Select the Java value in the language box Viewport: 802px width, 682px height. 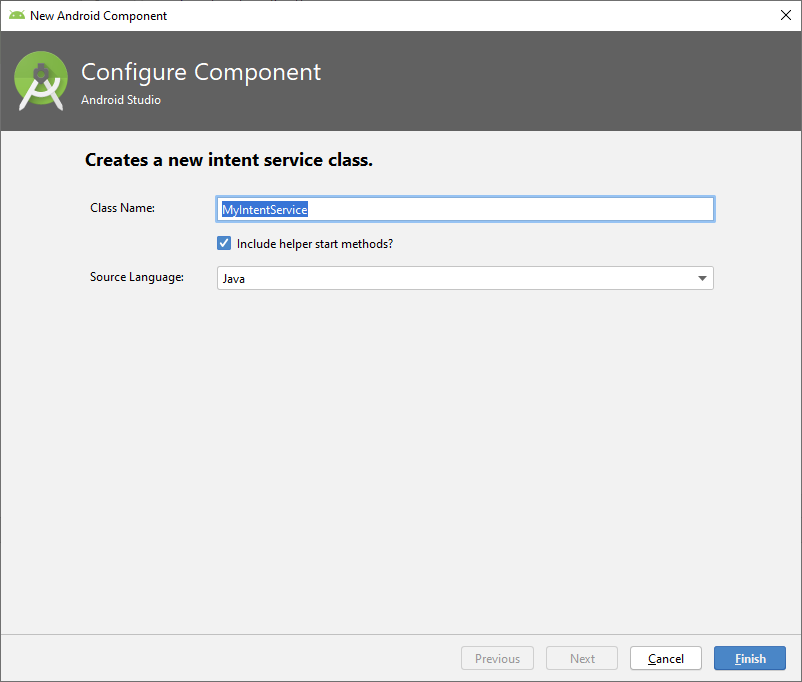[x=234, y=279]
